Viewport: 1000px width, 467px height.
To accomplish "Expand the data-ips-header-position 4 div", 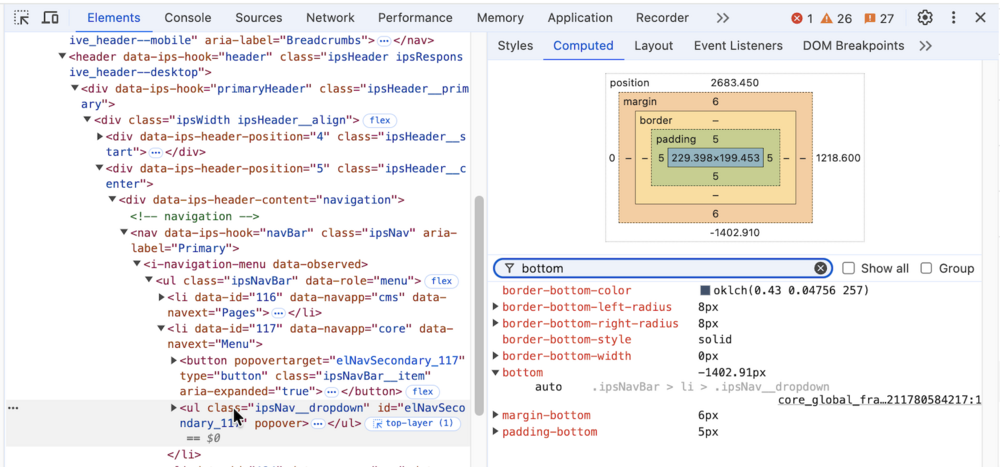I will pyautogui.click(x=99, y=137).
